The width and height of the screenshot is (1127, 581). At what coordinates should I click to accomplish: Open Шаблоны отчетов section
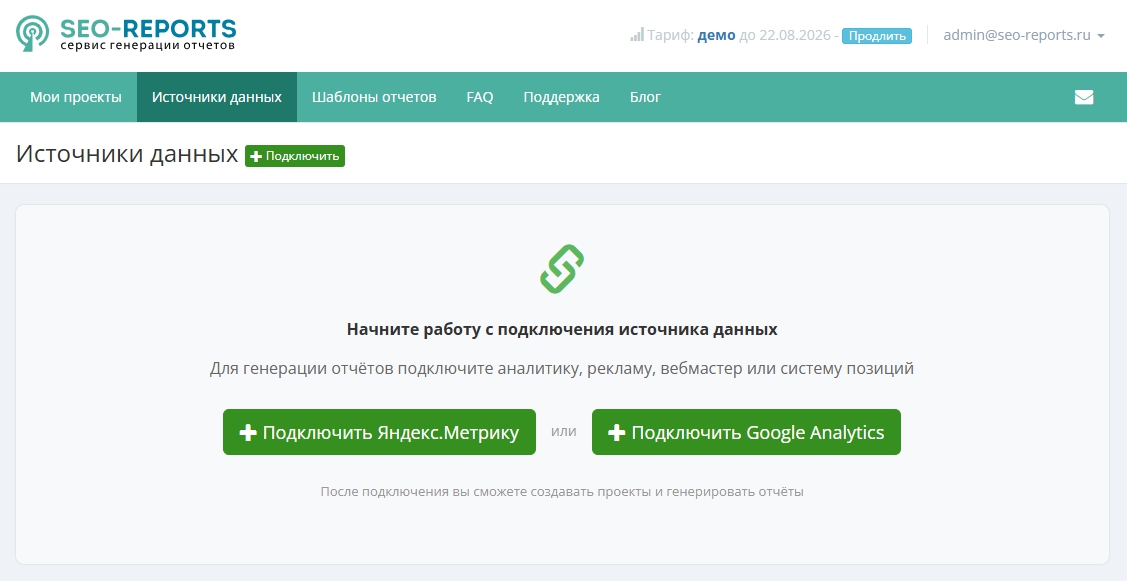click(x=374, y=97)
